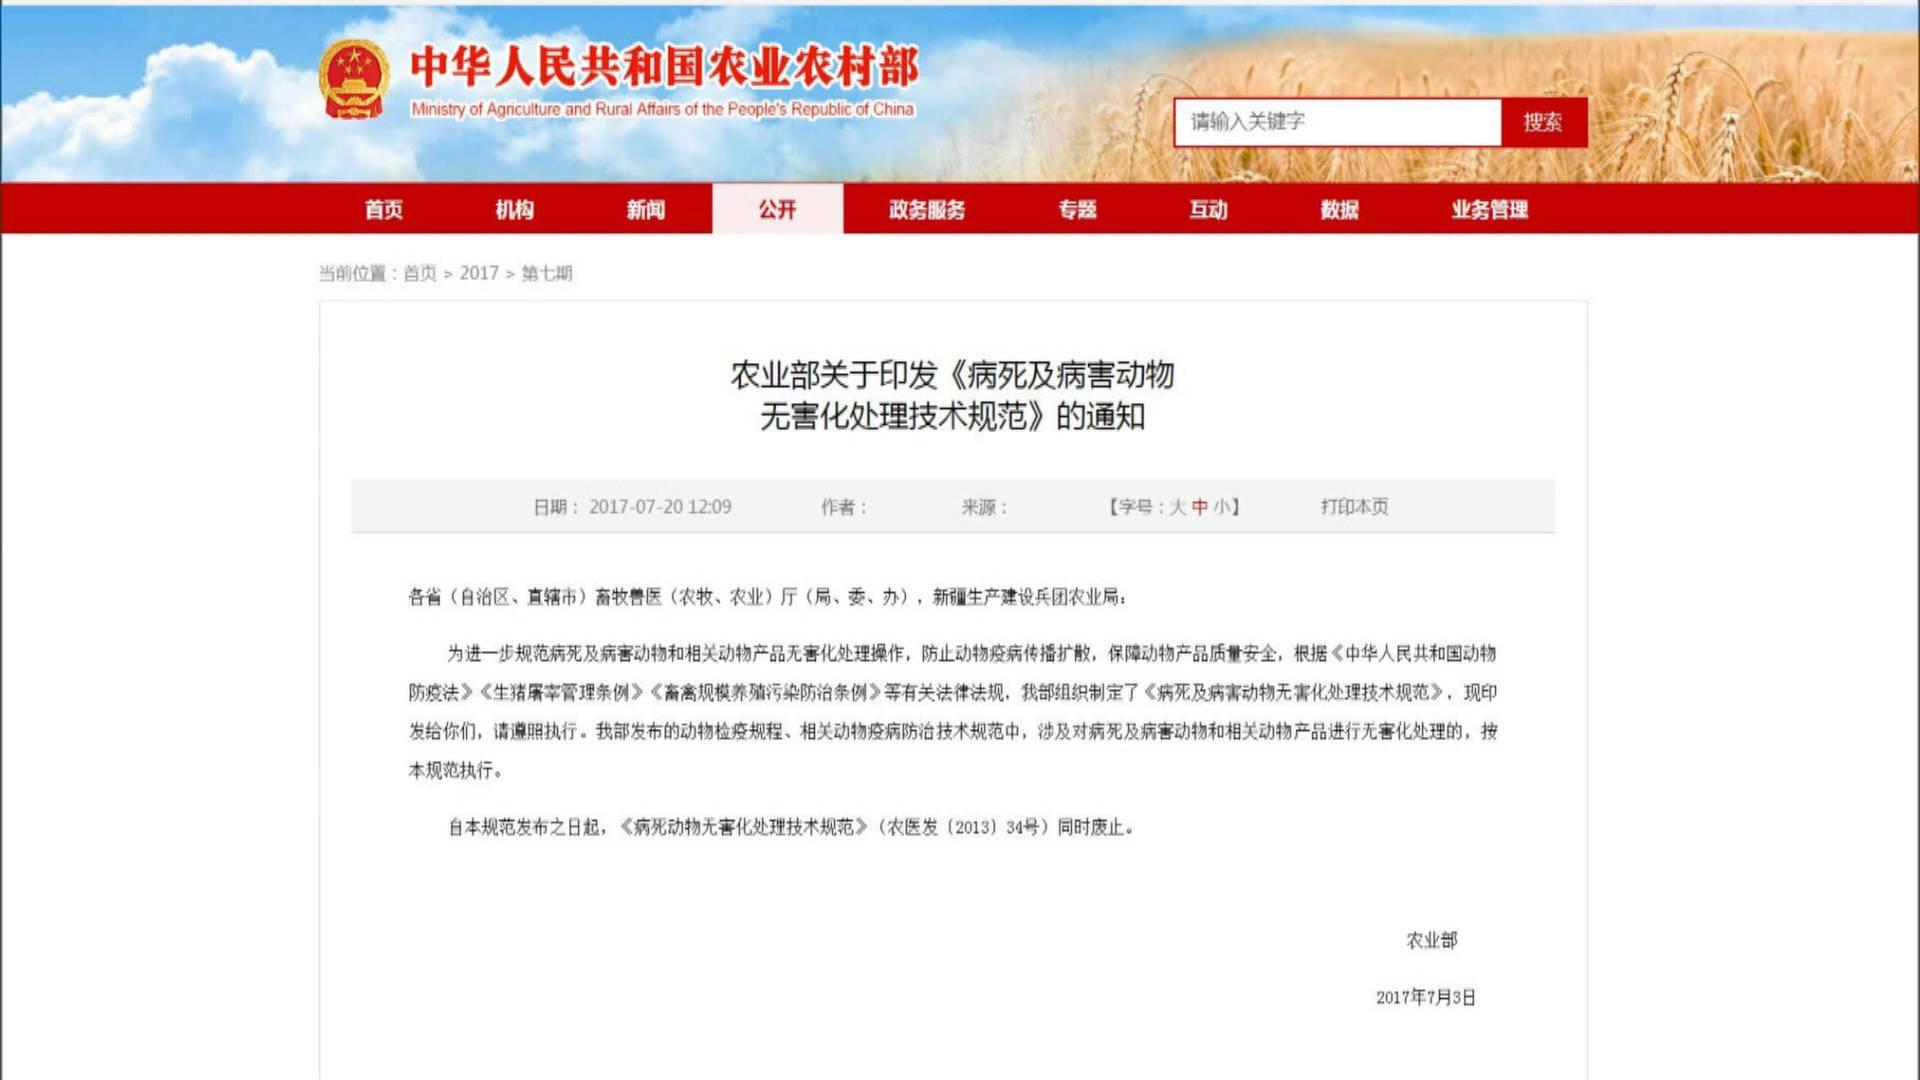Set font size to 小 (small)
Viewport: 1920px width, 1080px height.
pos(1222,507)
